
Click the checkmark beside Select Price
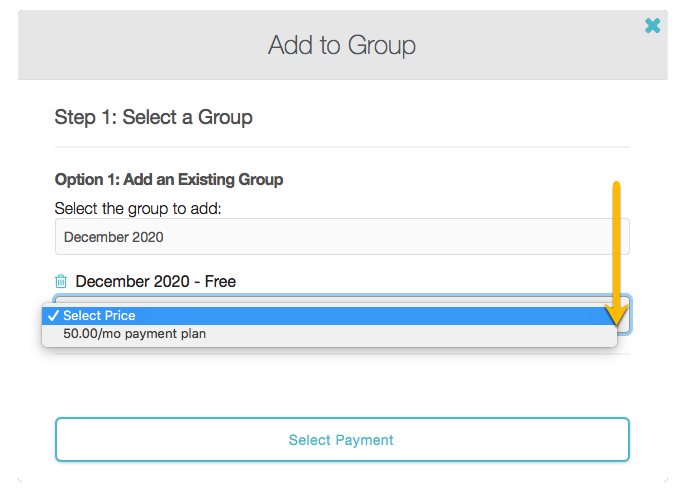53,316
